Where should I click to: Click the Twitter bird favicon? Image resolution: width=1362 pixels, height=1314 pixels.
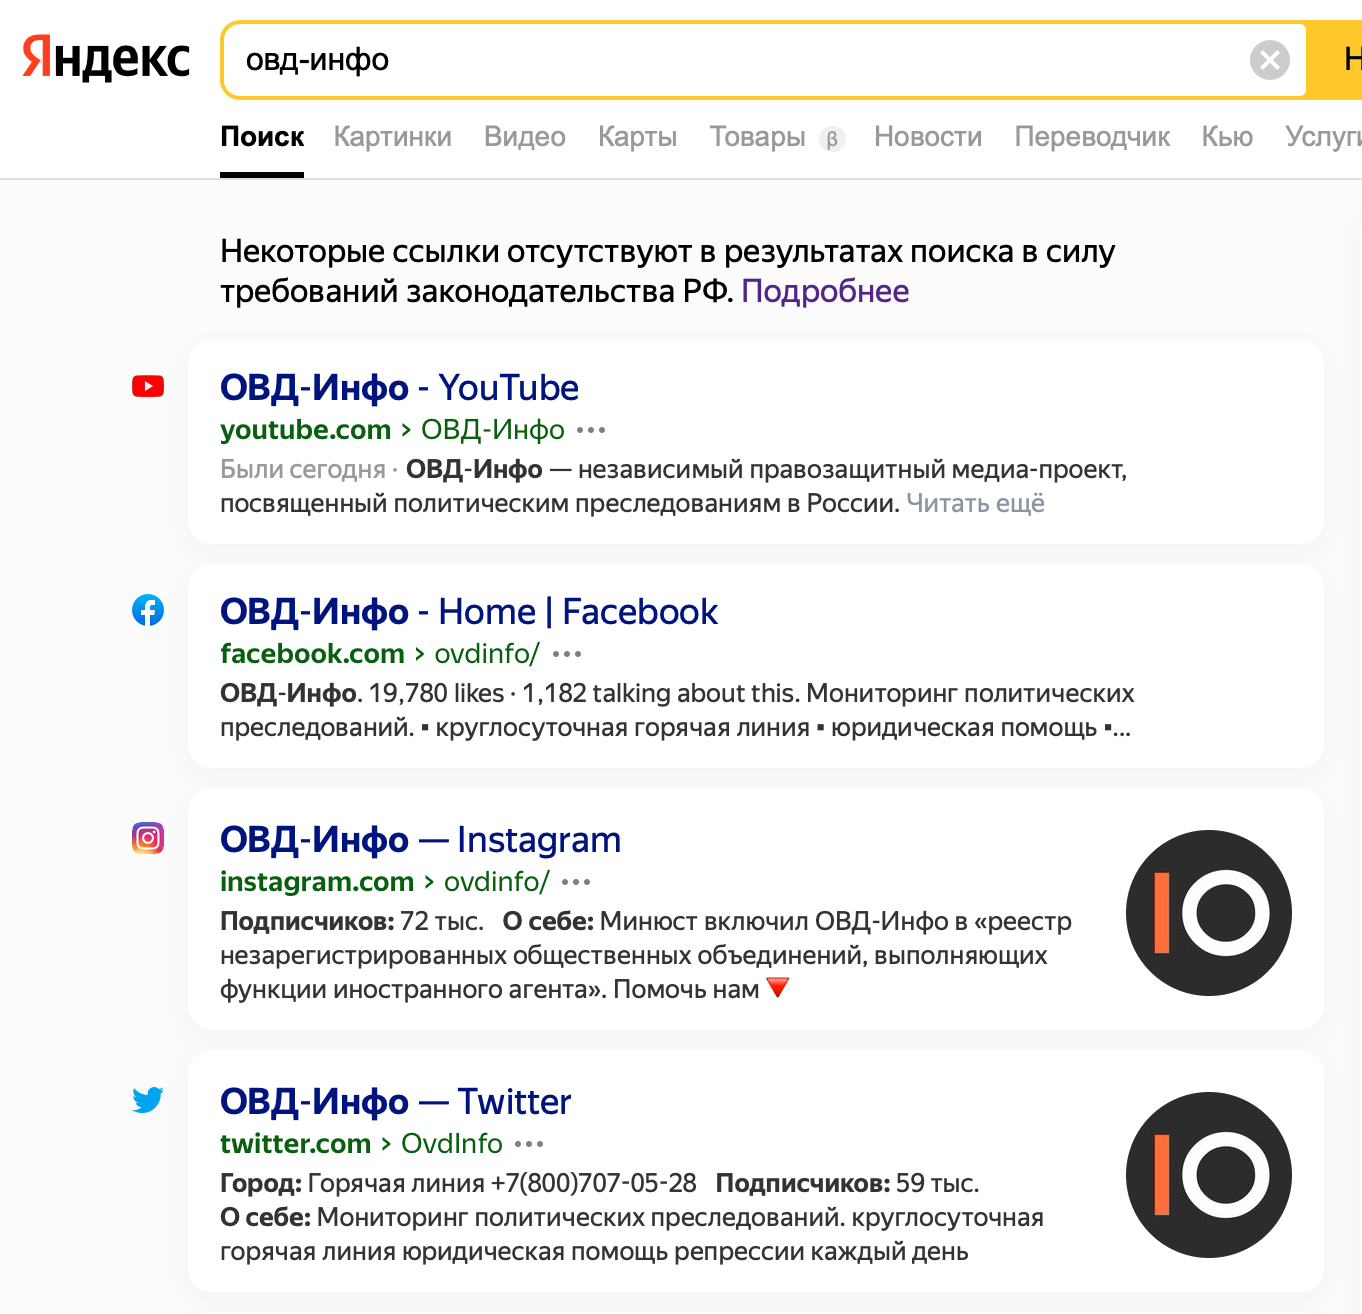pyautogui.click(x=148, y=1100)
